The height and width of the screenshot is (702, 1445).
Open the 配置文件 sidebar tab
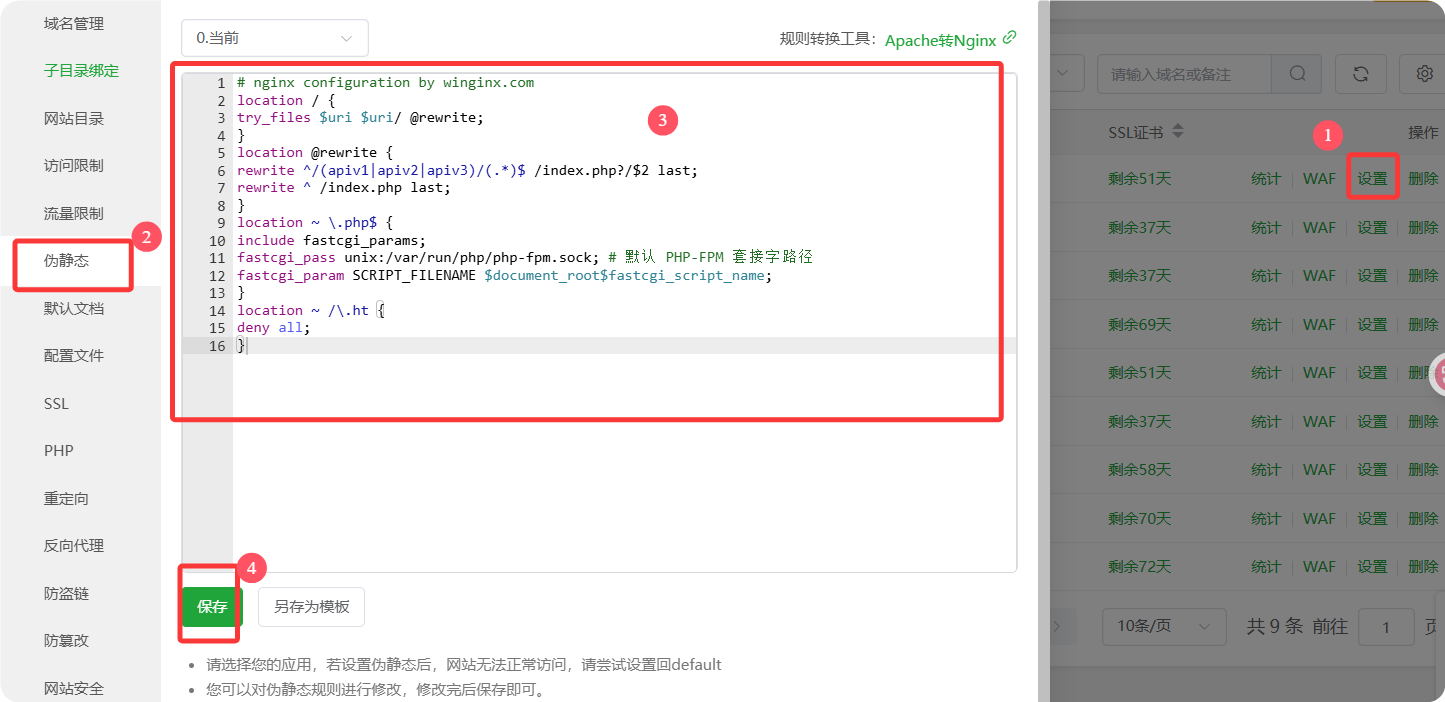pyautogui.click(x=74, y=356)
